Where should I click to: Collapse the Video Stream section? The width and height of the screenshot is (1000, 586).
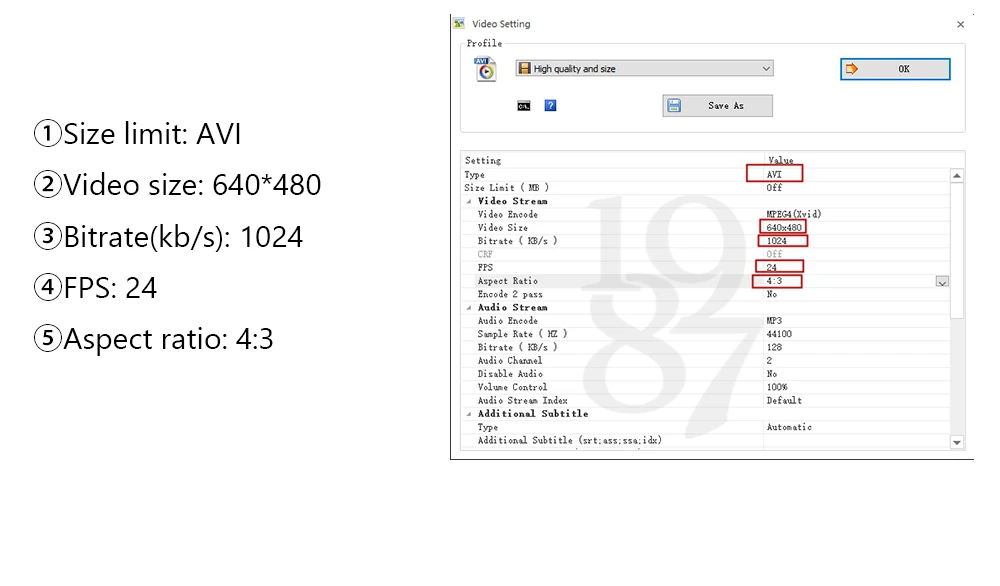pyautogui.click(x=469, y=201)
